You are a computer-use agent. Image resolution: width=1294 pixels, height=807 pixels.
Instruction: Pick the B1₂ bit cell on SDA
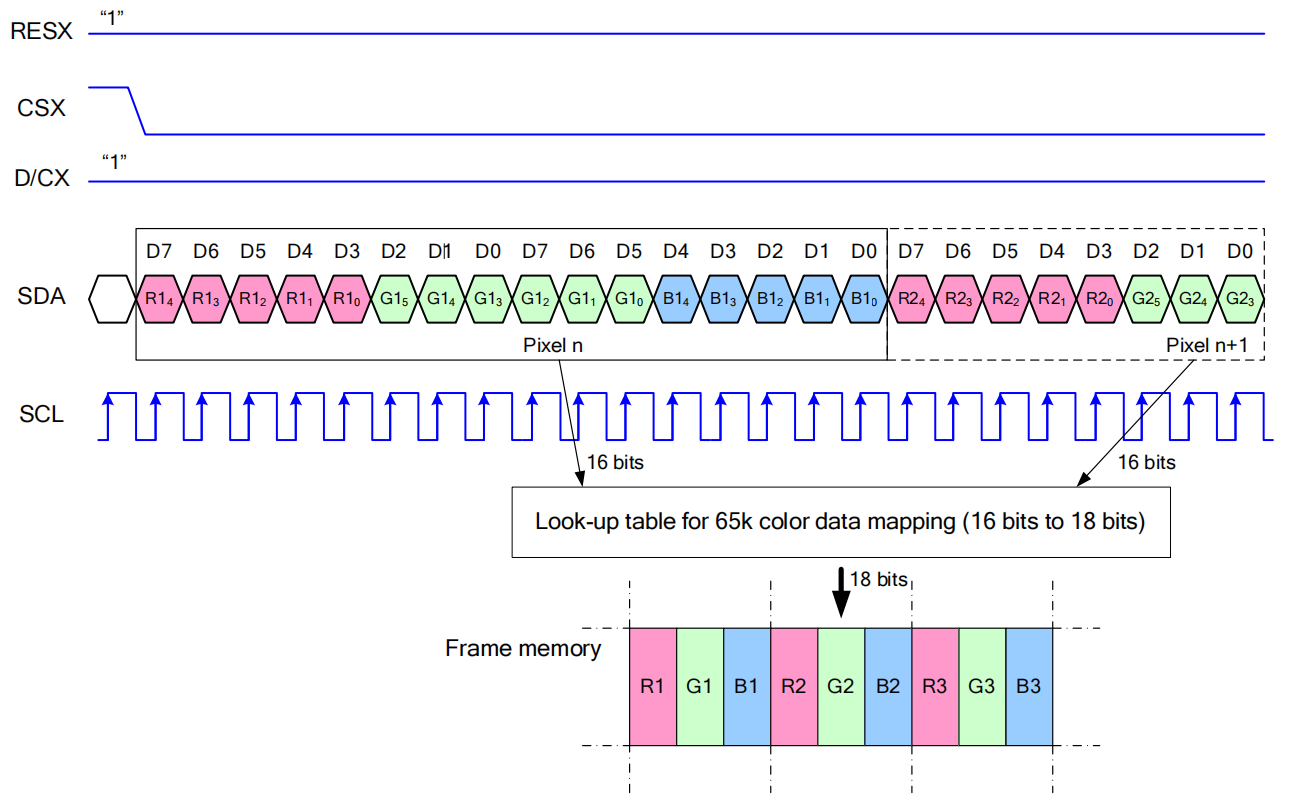pos(770,298)
